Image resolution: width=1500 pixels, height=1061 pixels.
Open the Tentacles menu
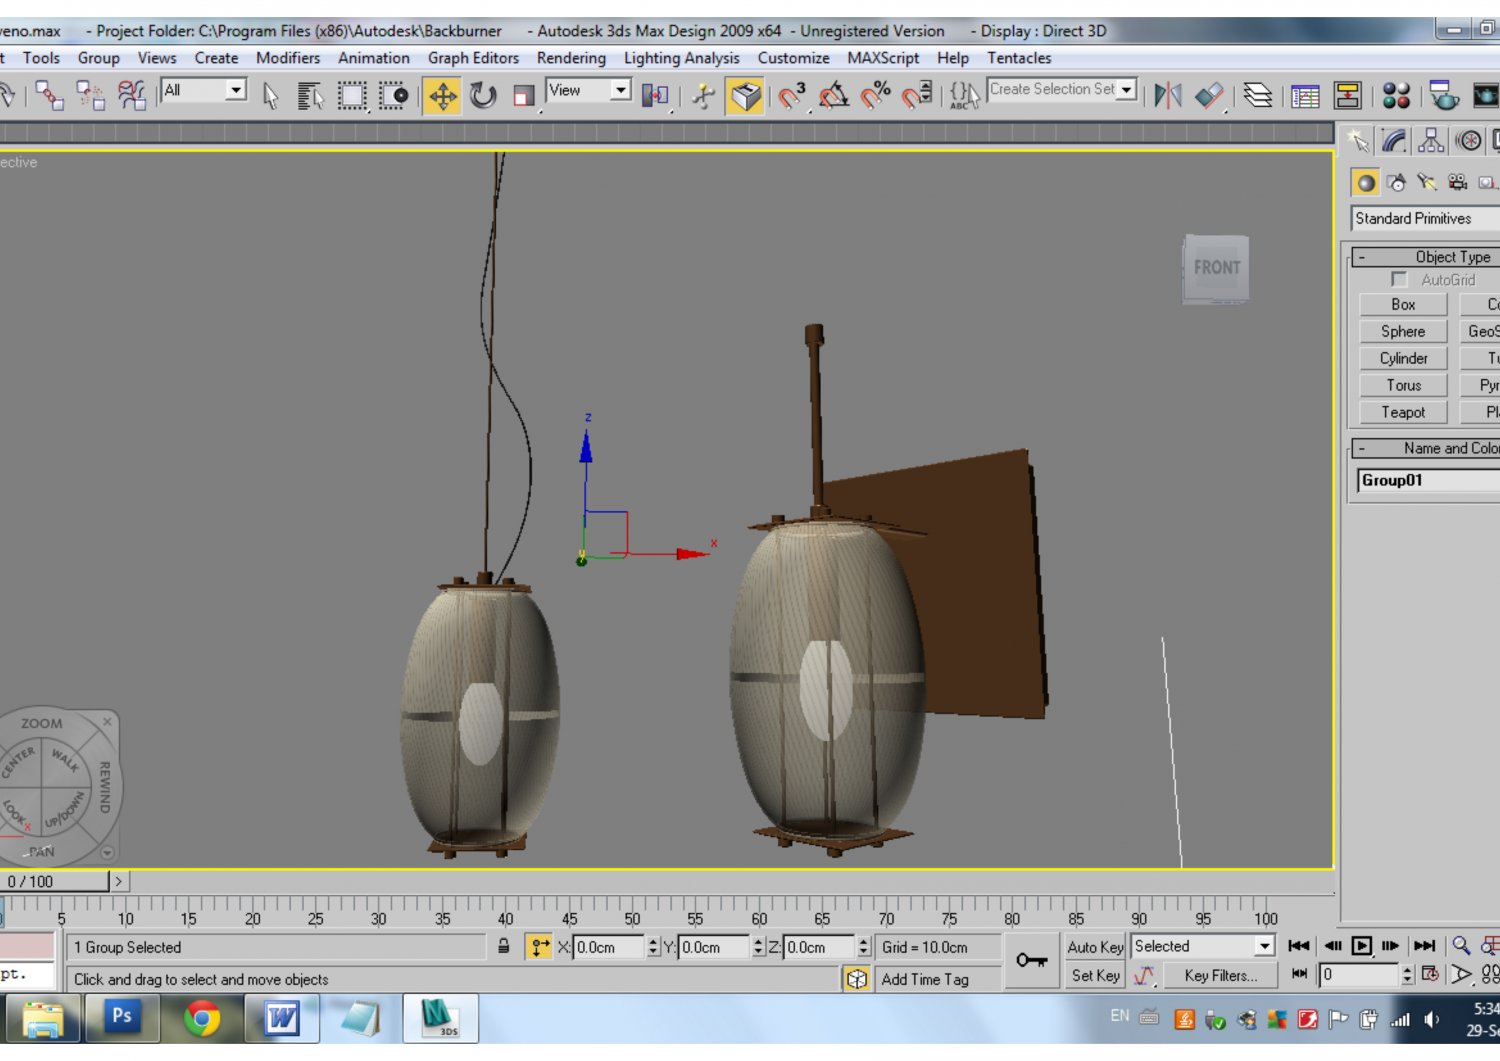coord(1019,58)
